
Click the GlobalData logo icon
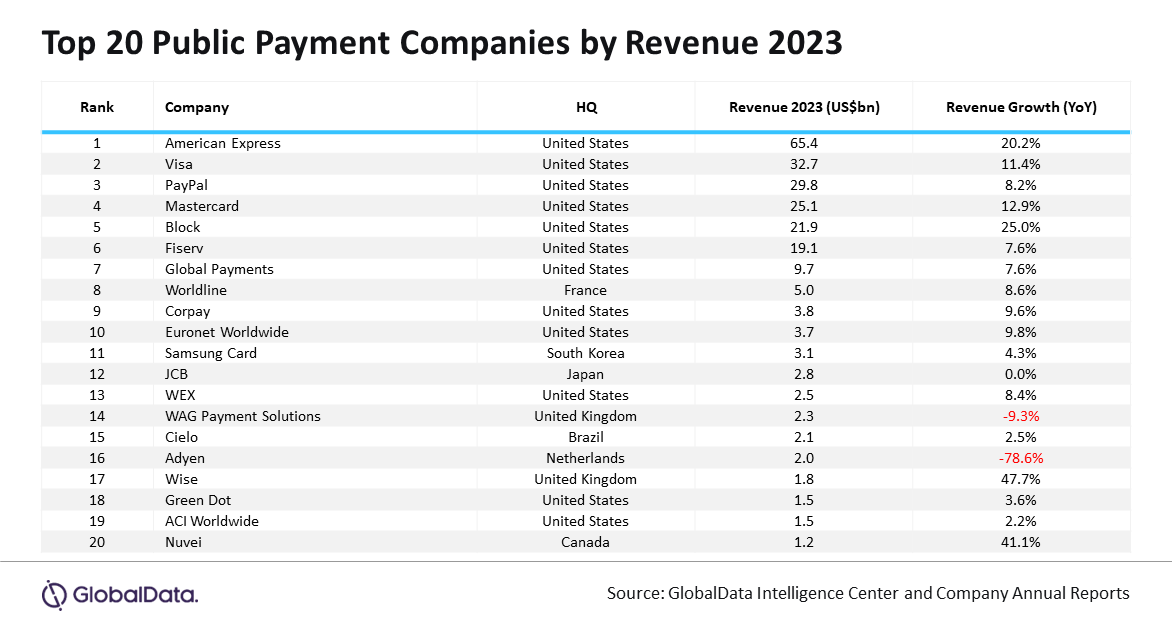point(54,595)
